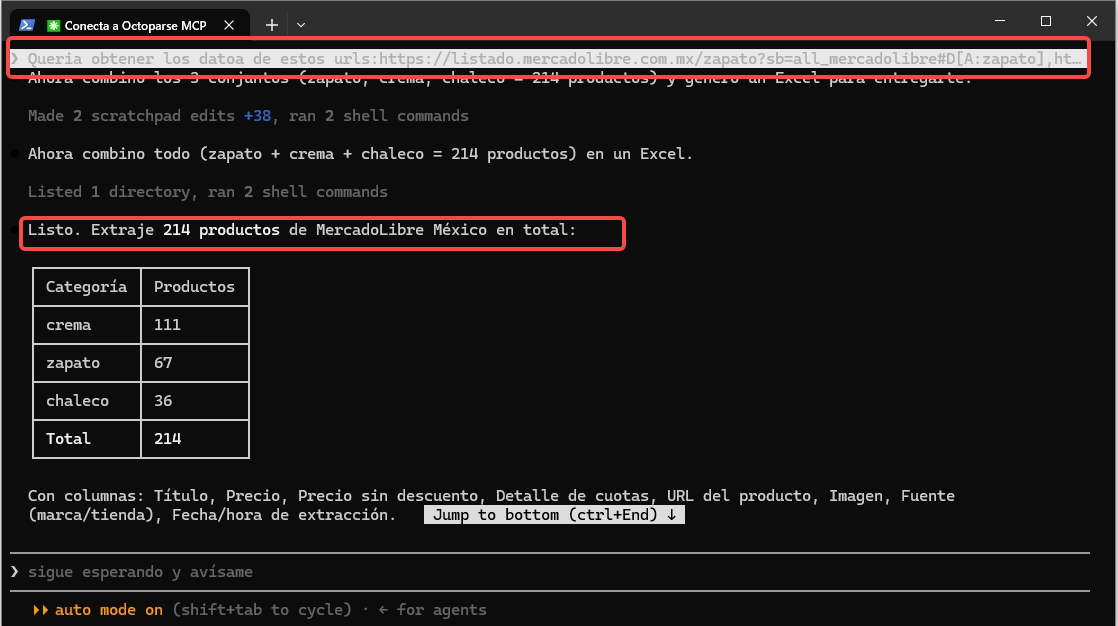Click the prompt input containing 'sigue esperando y avísame'

(x=550, y=572)
